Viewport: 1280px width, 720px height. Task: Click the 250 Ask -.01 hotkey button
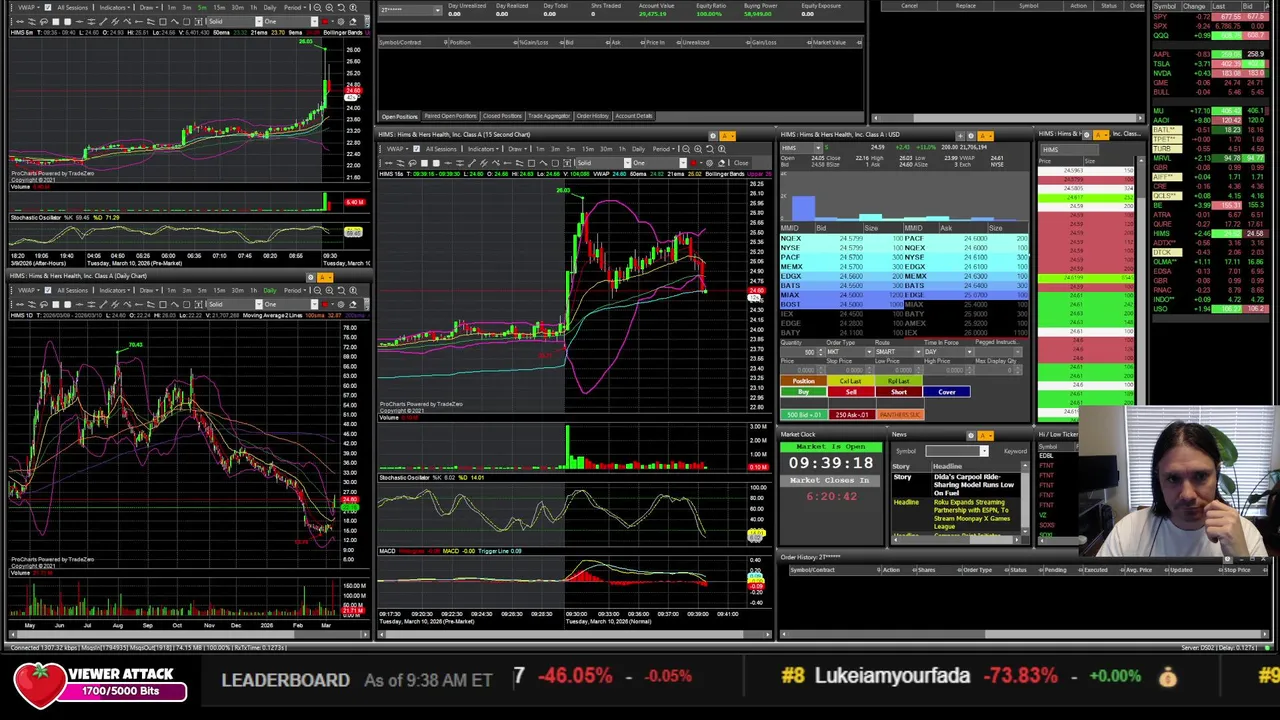[x=851, y=415]
